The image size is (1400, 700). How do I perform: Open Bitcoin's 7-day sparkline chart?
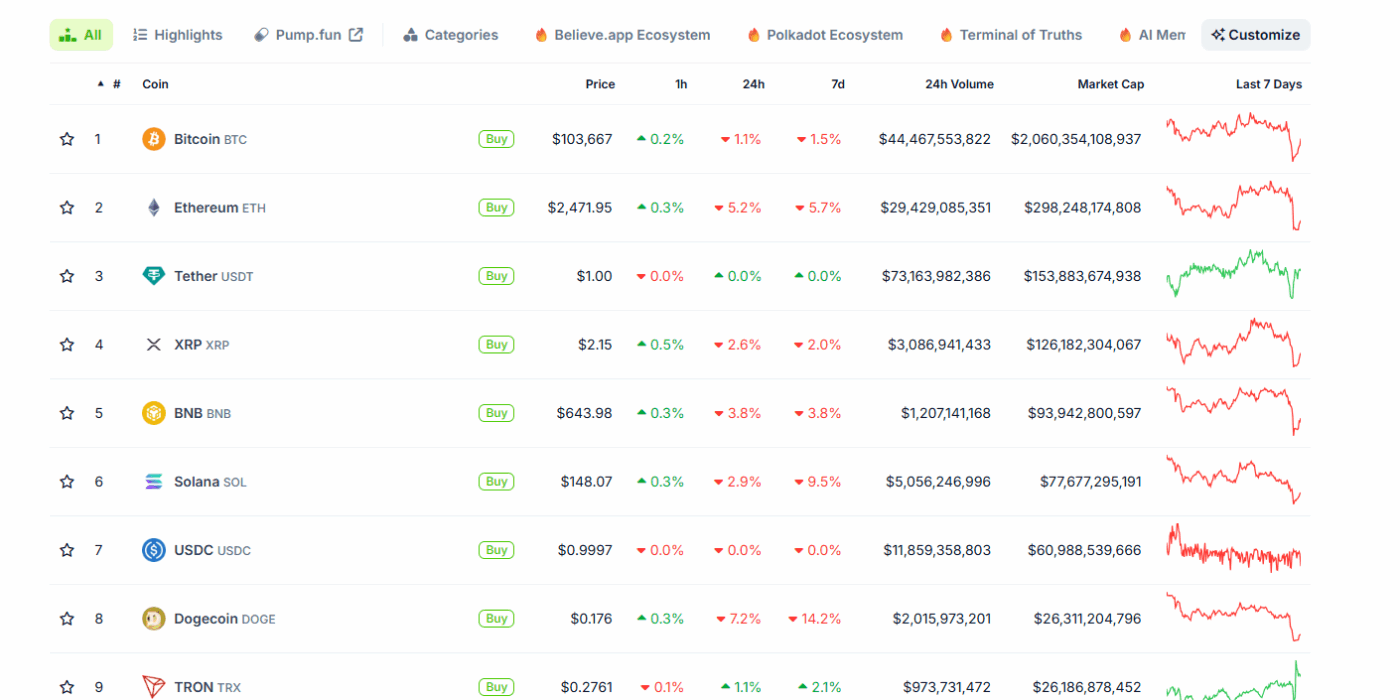point(1234,137)
